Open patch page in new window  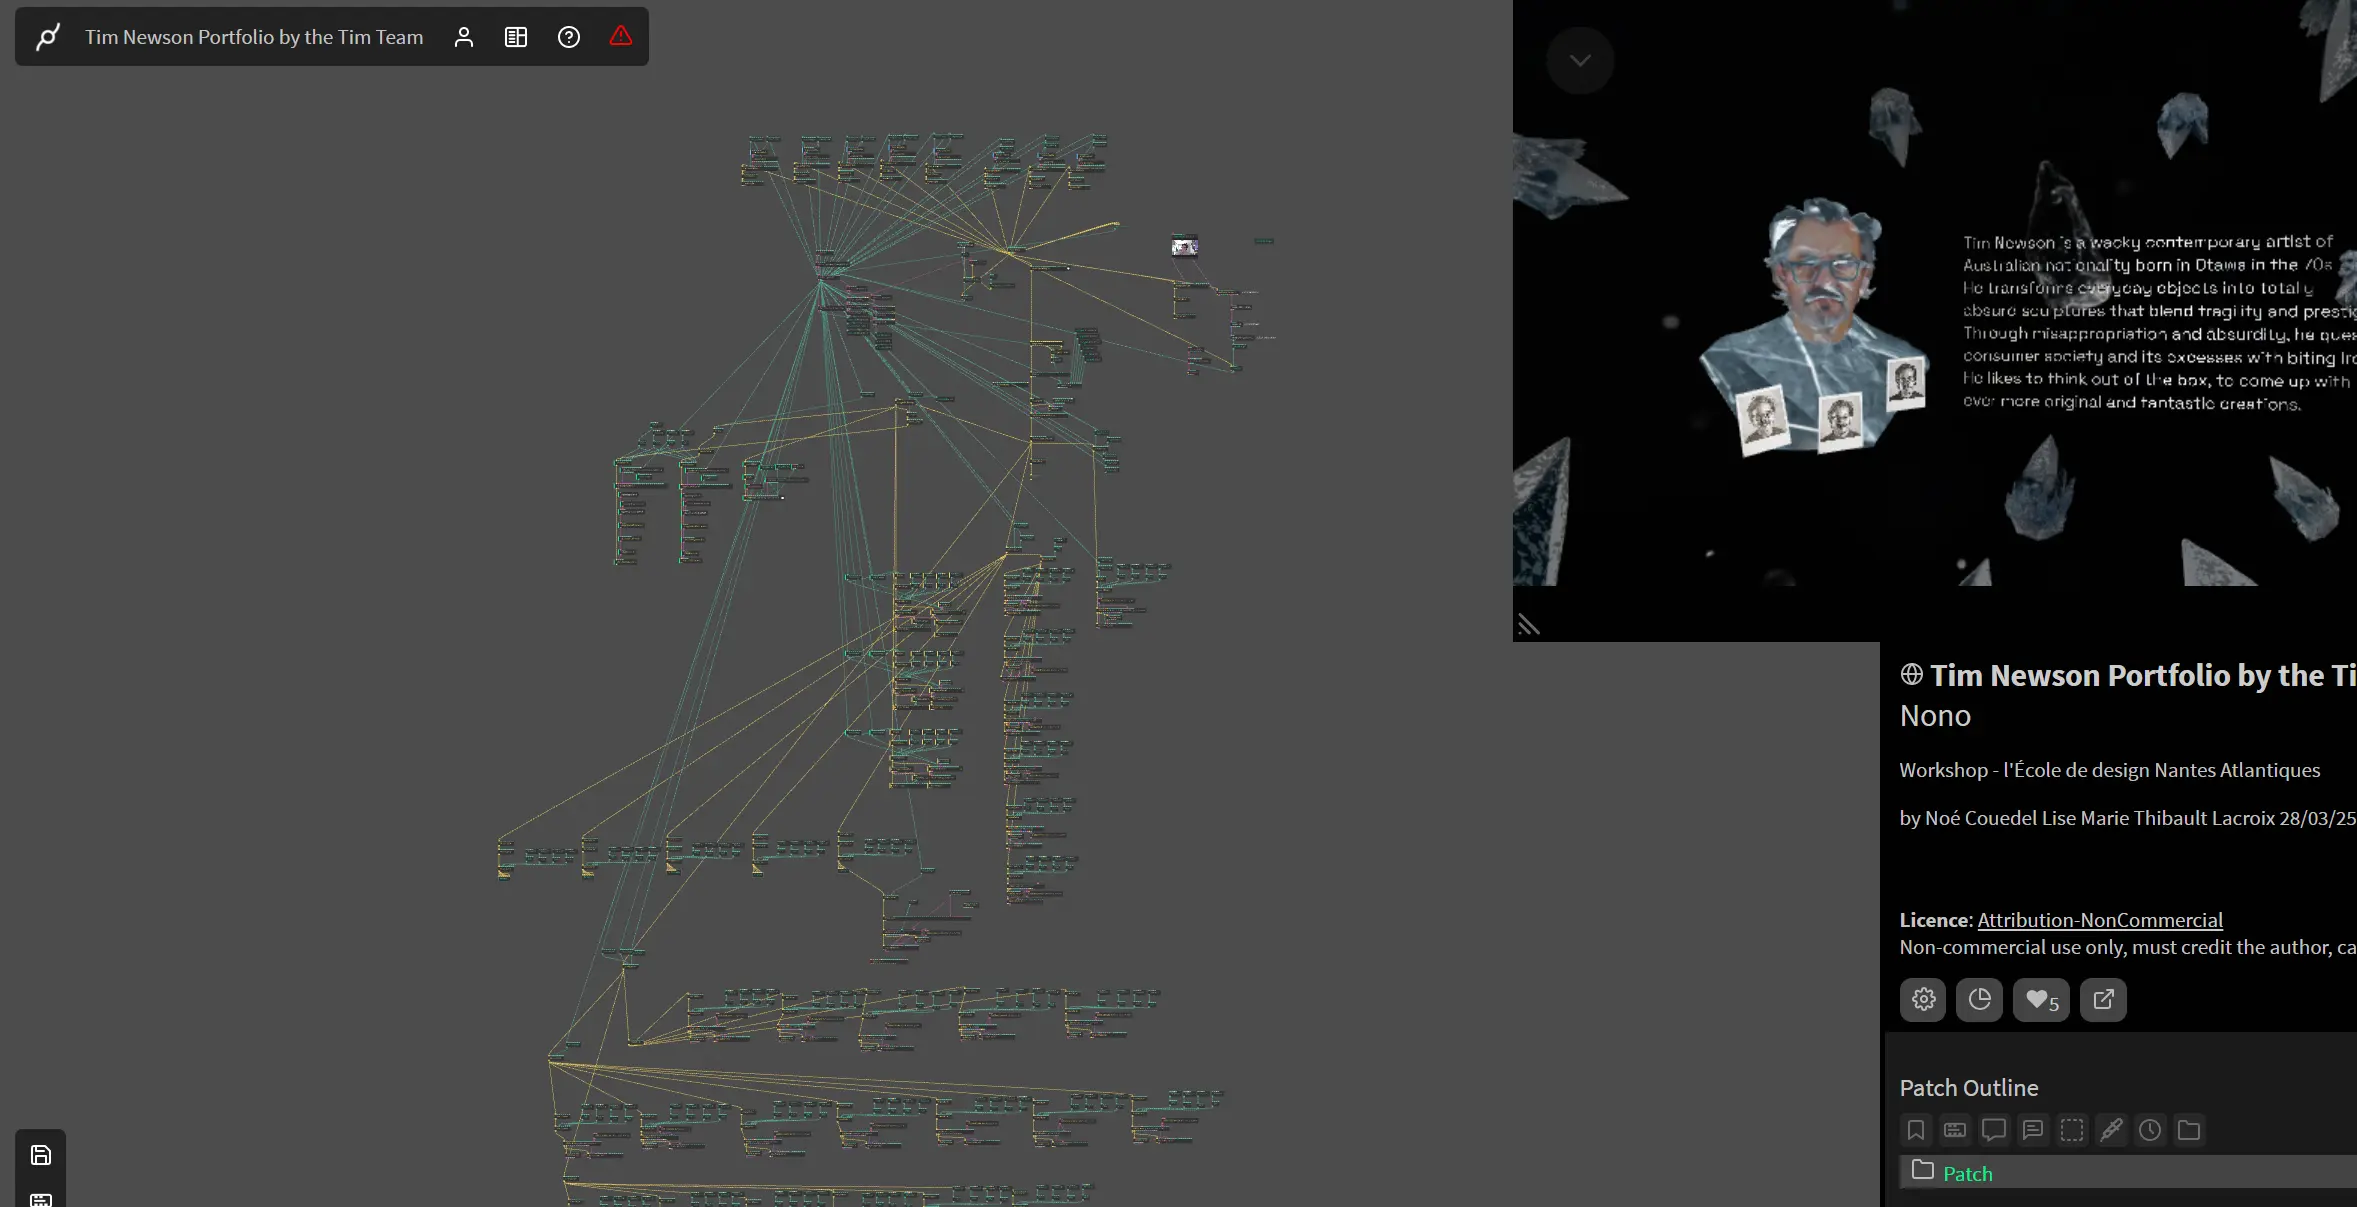[x=2103, y=999]
